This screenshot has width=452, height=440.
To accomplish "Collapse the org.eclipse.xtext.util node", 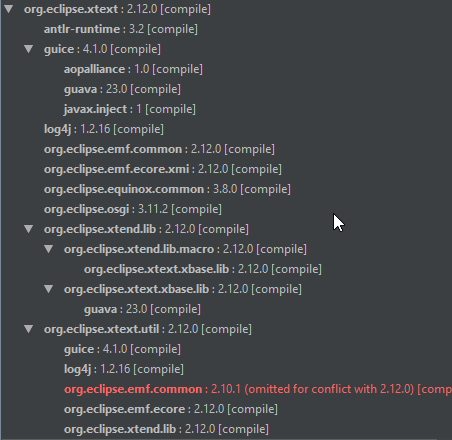I will [29, 329].
